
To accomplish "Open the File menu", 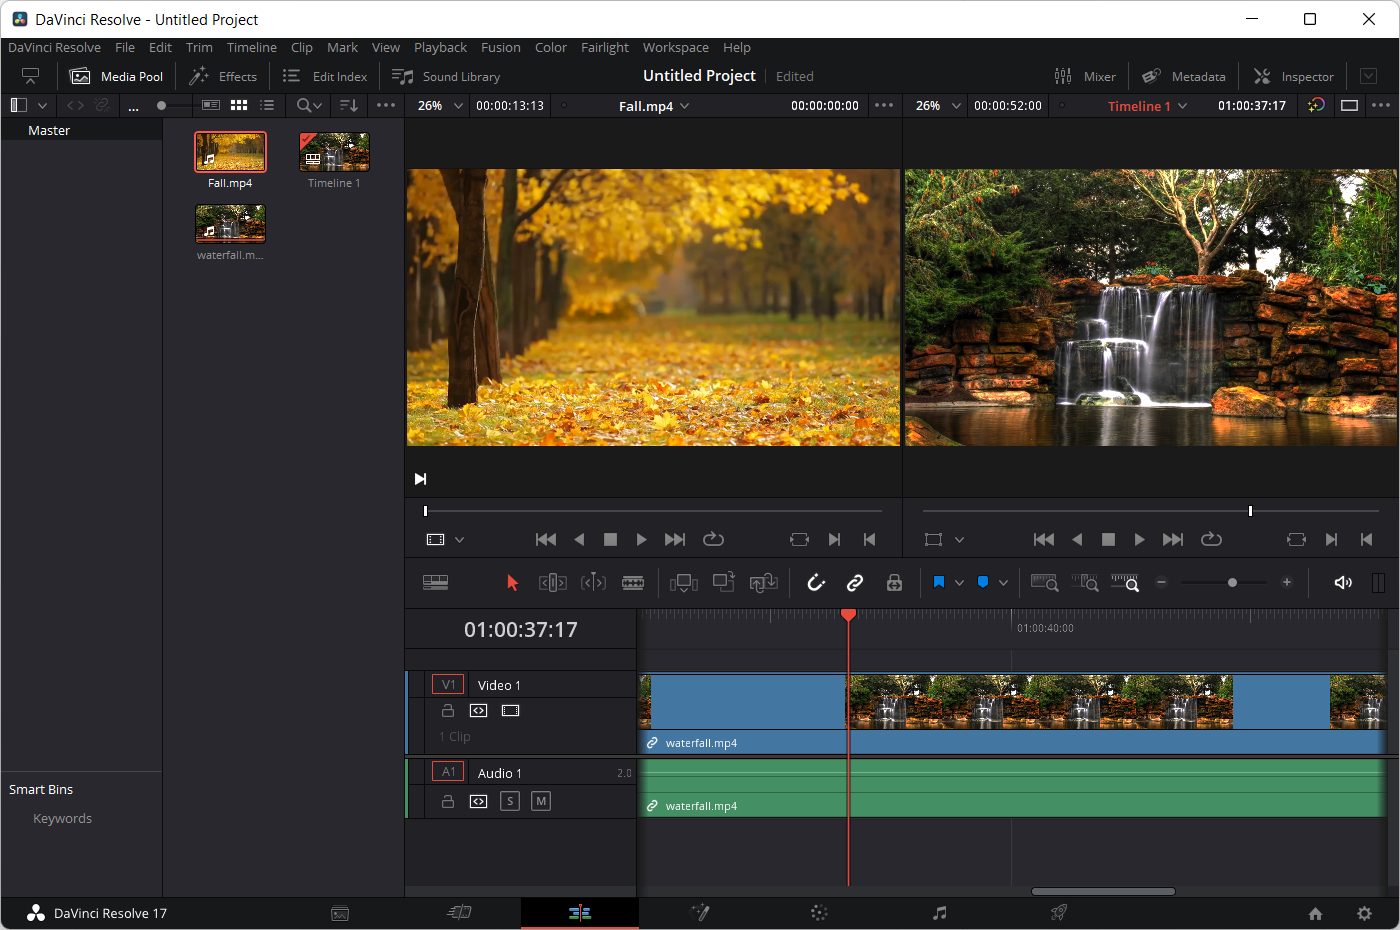I will point(125,47).
